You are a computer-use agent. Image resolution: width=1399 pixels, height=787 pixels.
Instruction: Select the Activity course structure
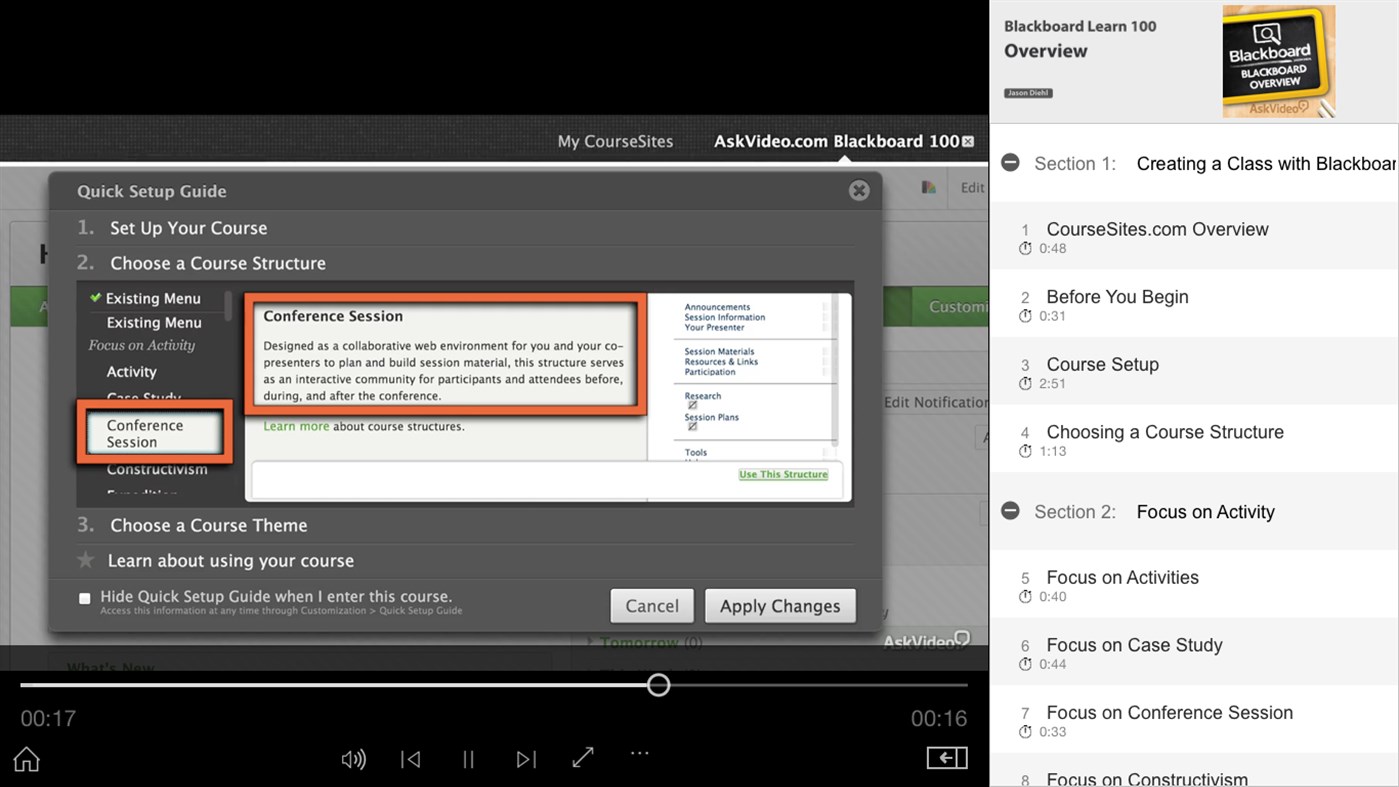[x=132, y=372]
